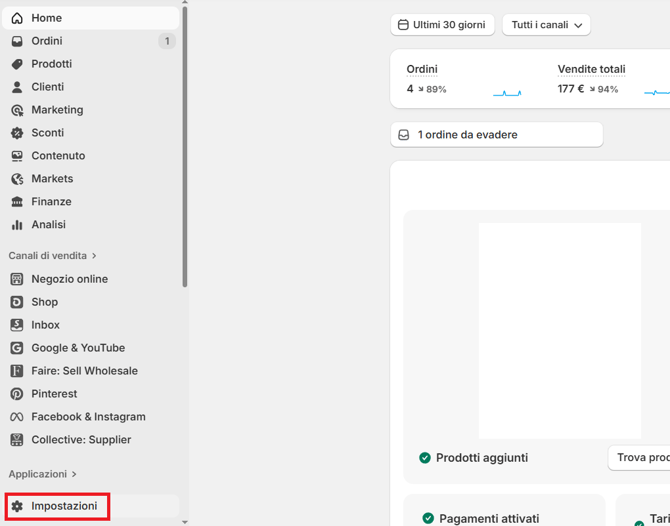Click the Google & YouTube icon
The width and height of the screenshot is (670, 526).
click(x=17, y=348)
